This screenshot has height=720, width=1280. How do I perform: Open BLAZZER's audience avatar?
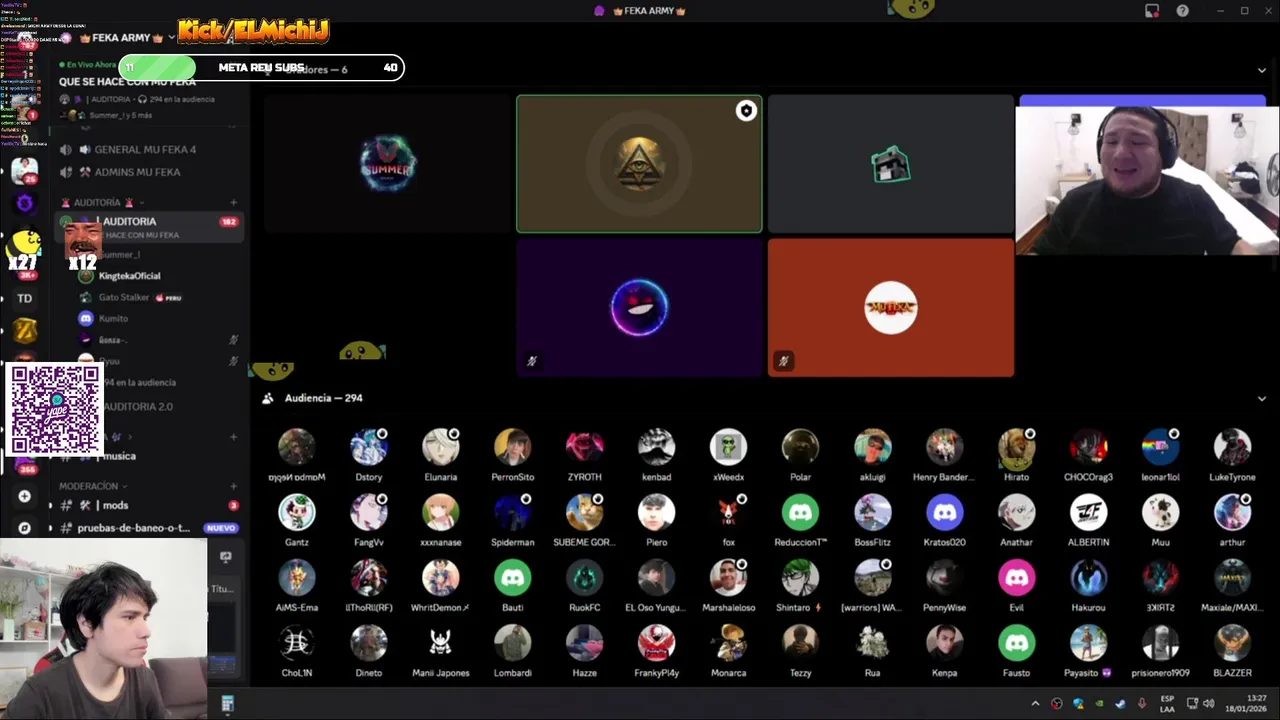click(x=1233, y=643)
